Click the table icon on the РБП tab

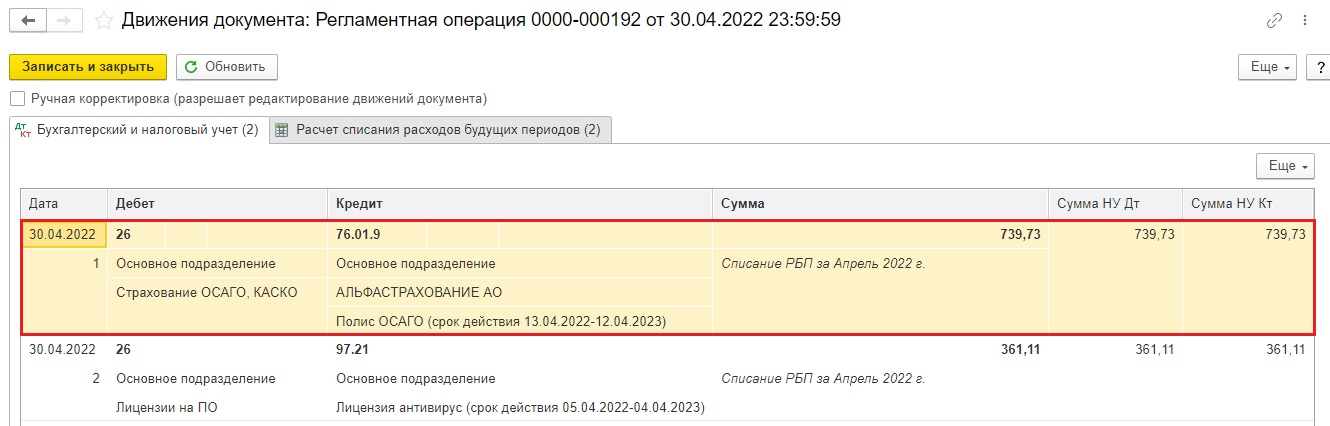282,130
